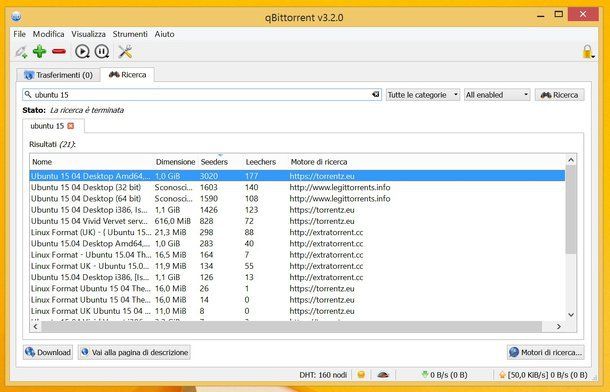Viewport: 610px width, 392px height.
Task: Click the green plus add torrent icon
Action: click(x=39, y=51)
